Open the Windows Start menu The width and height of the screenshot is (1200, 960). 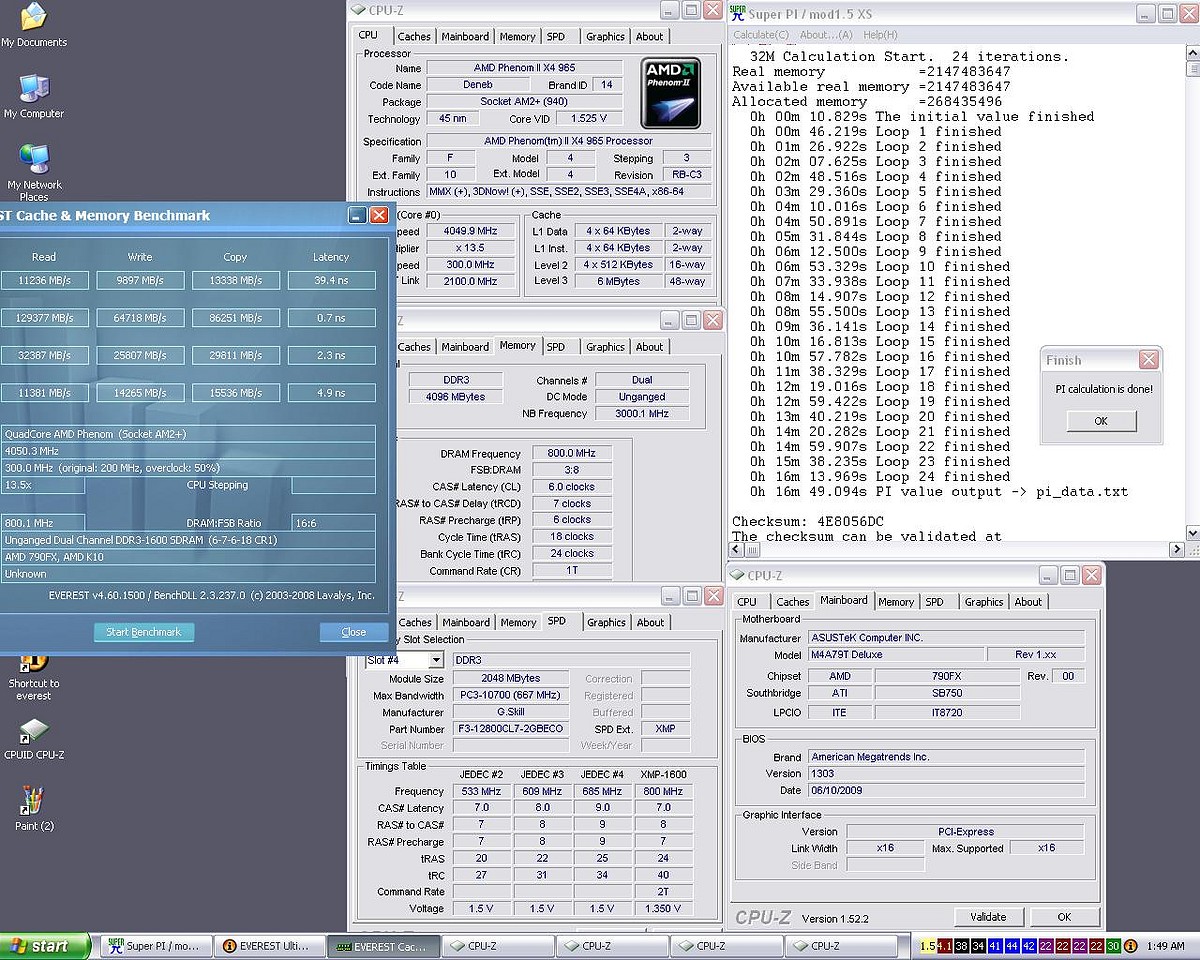(x=46, y=946)
